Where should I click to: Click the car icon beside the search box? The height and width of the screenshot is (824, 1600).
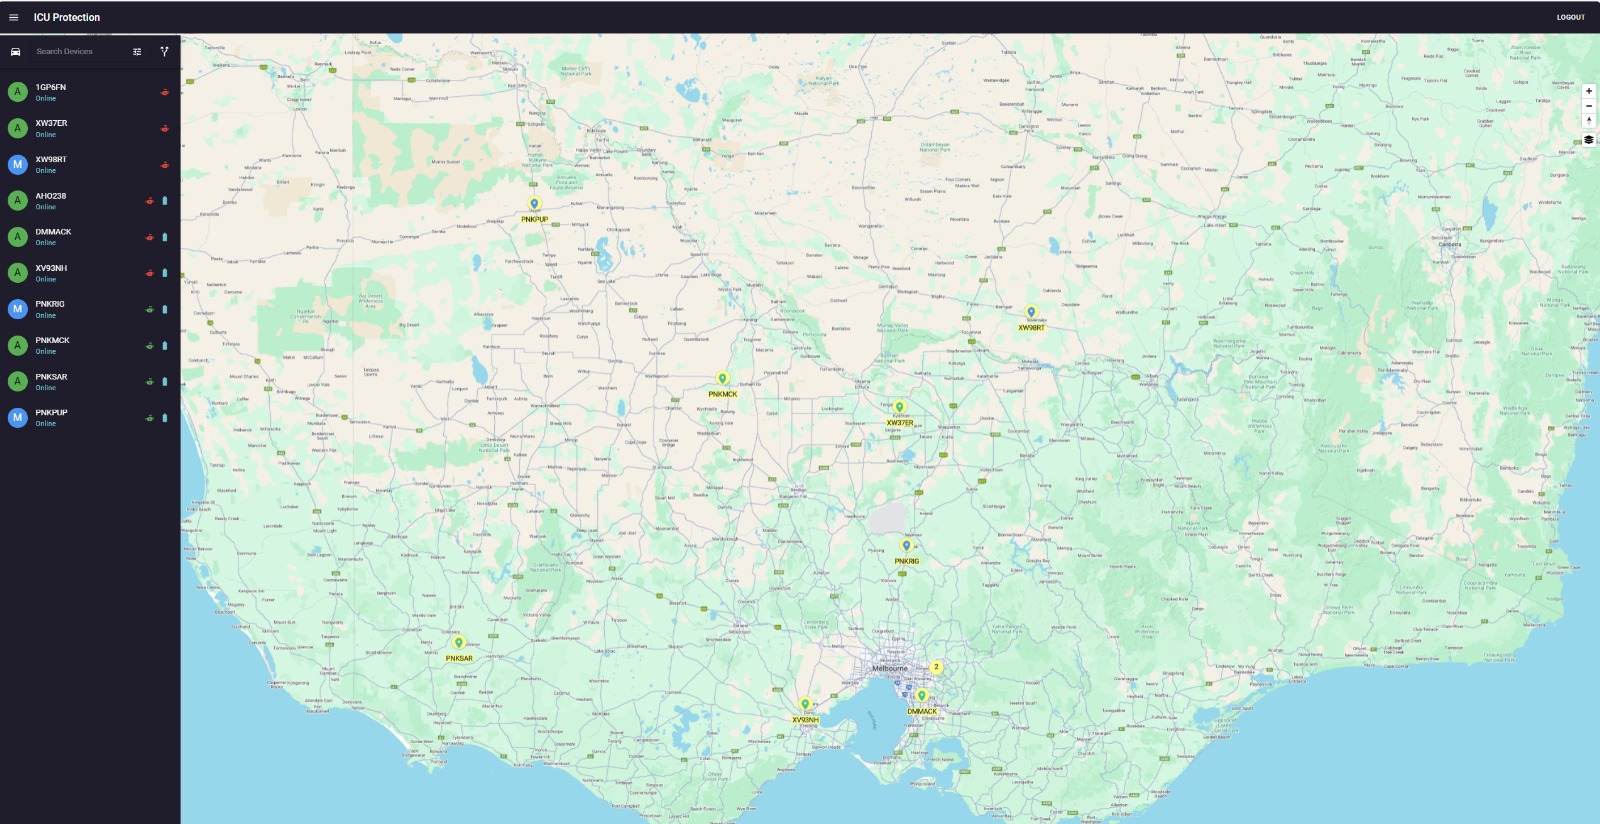(x=15, y=52)
